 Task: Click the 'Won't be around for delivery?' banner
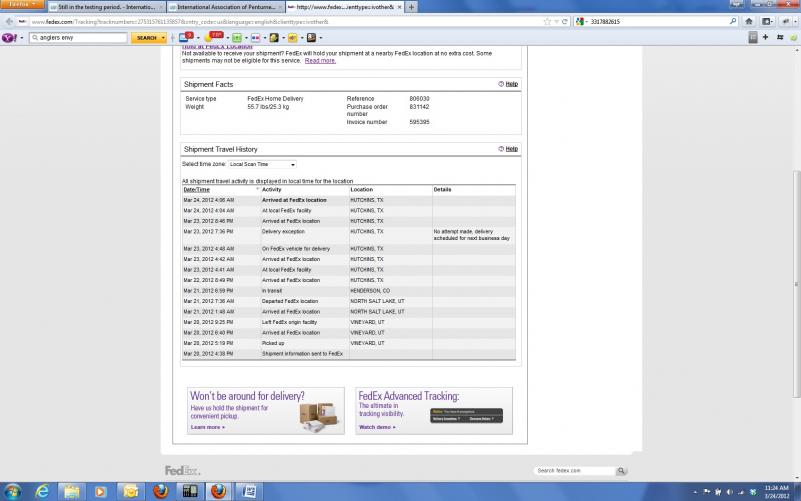point(266,411)
